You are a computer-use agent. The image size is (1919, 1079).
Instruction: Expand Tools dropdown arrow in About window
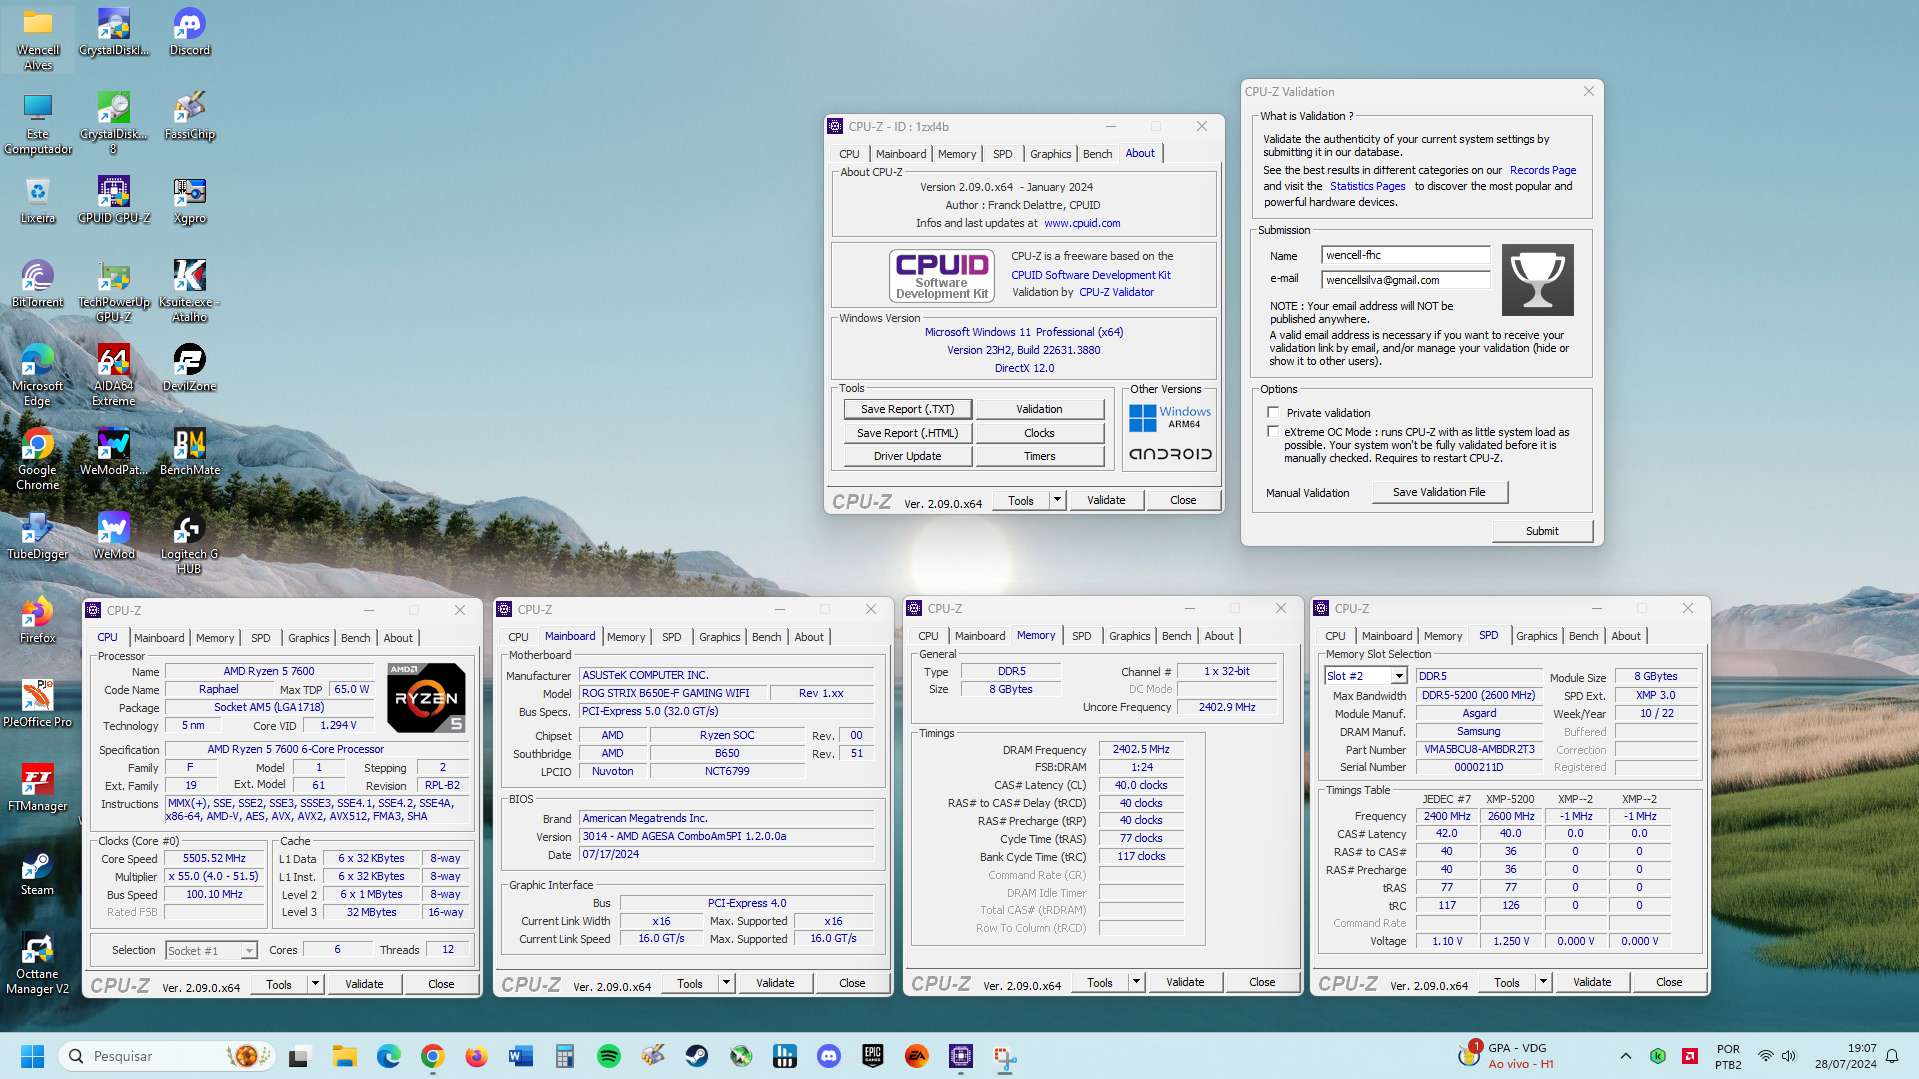[x=1057, y=500]
